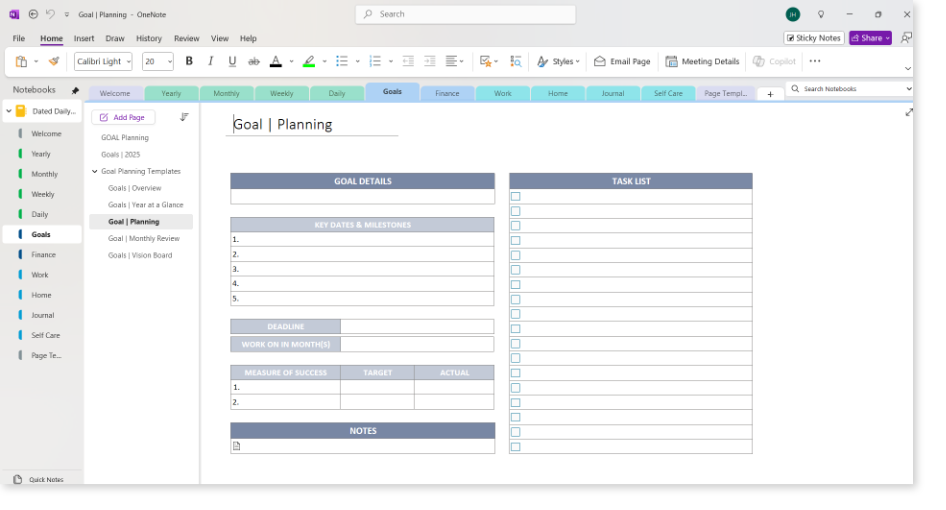Open paragraph alignment options
This screenshot has height=510, width=946.
tap(454, 61)
